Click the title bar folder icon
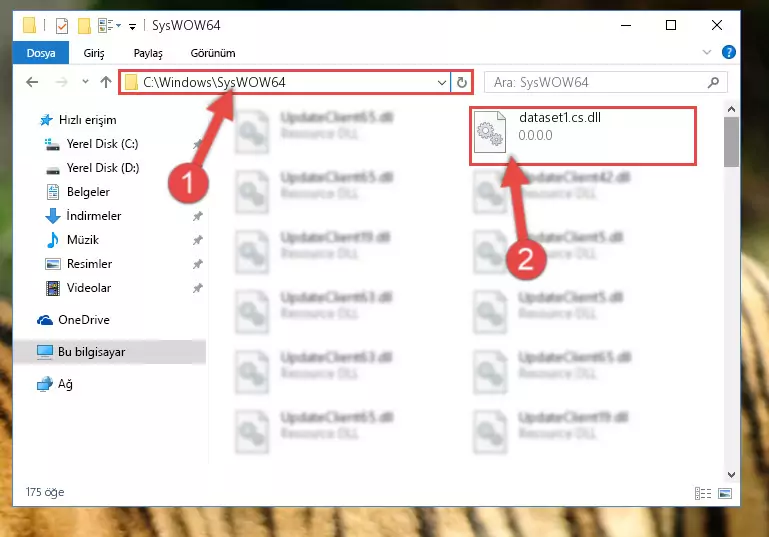This screenshot has height=537, width=769. [29, 25]
